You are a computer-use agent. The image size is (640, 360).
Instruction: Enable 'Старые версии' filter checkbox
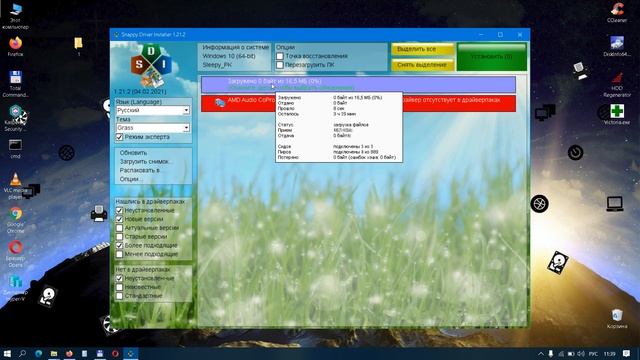pos(120,237)
